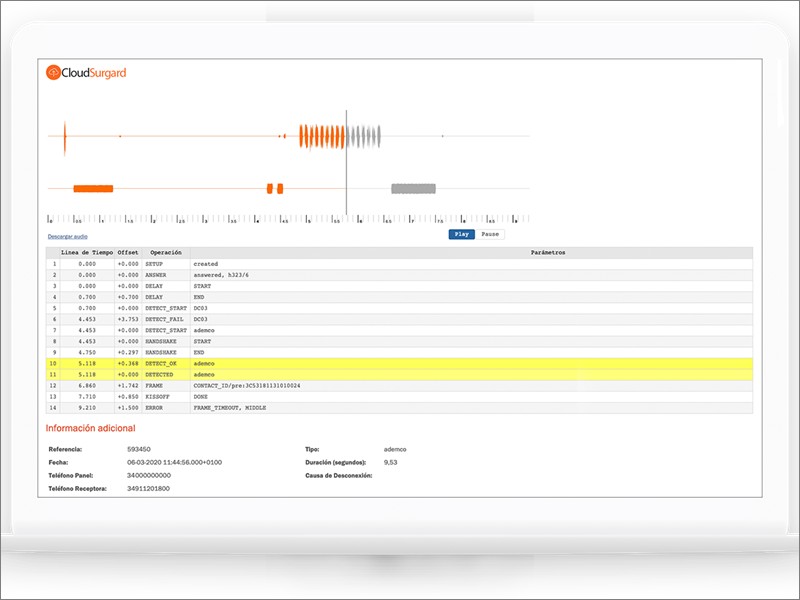800x600 pixels.
Task: Select the FRAME CONTACT_ID row
Action: click(x=400, y=385)
